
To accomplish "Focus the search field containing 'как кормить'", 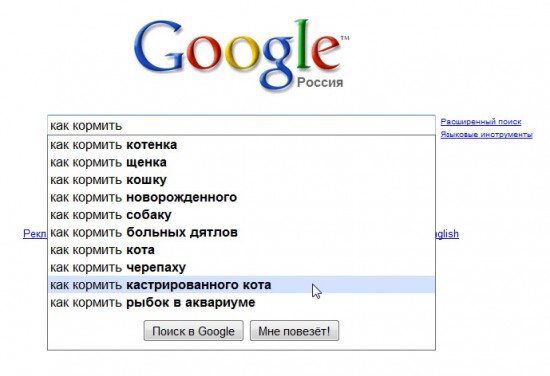I will coord(241,125).
